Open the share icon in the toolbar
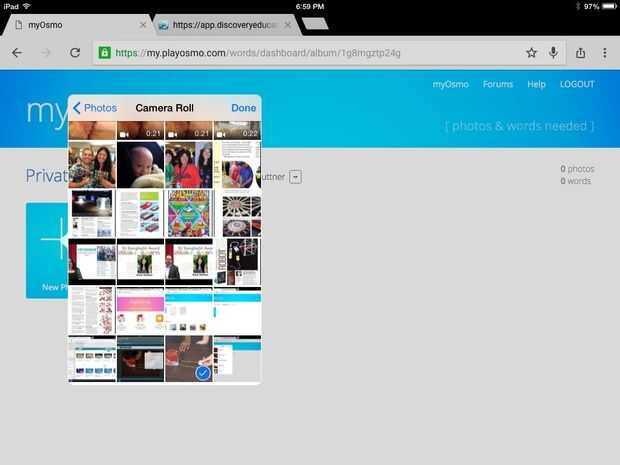Viewport: 620px width, 465px height. click(x=580, y=53)
